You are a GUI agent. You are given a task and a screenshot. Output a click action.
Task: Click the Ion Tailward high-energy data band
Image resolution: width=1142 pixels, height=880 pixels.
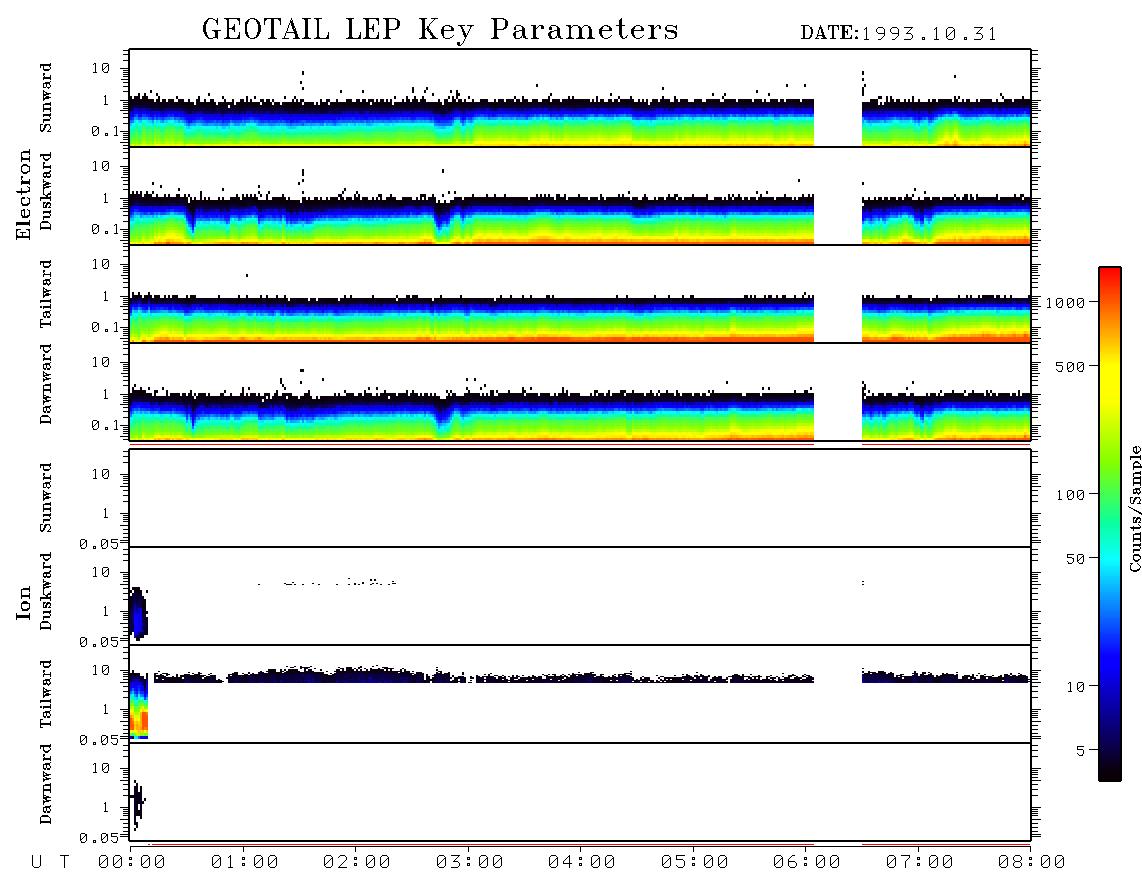[x=590, y=676]
